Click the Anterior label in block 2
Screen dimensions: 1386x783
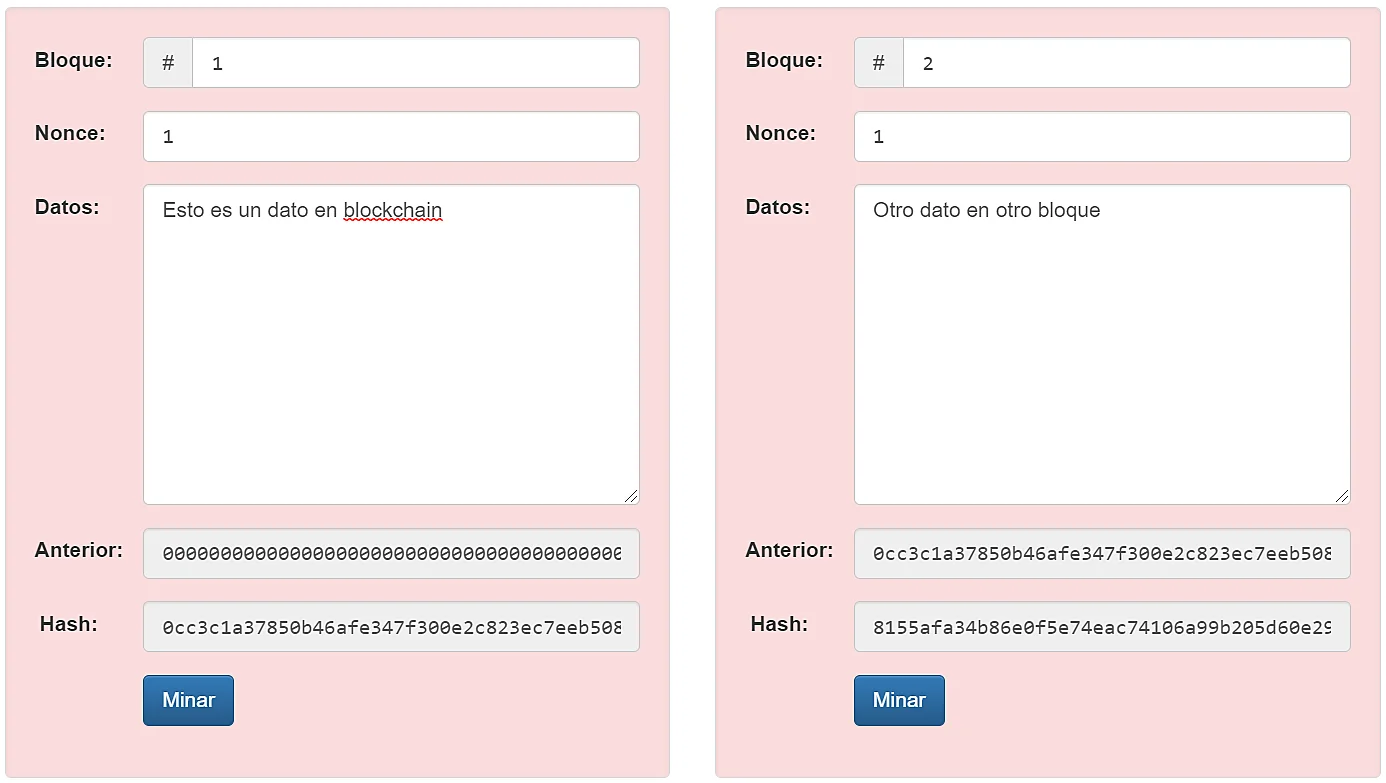pos(789,550)
